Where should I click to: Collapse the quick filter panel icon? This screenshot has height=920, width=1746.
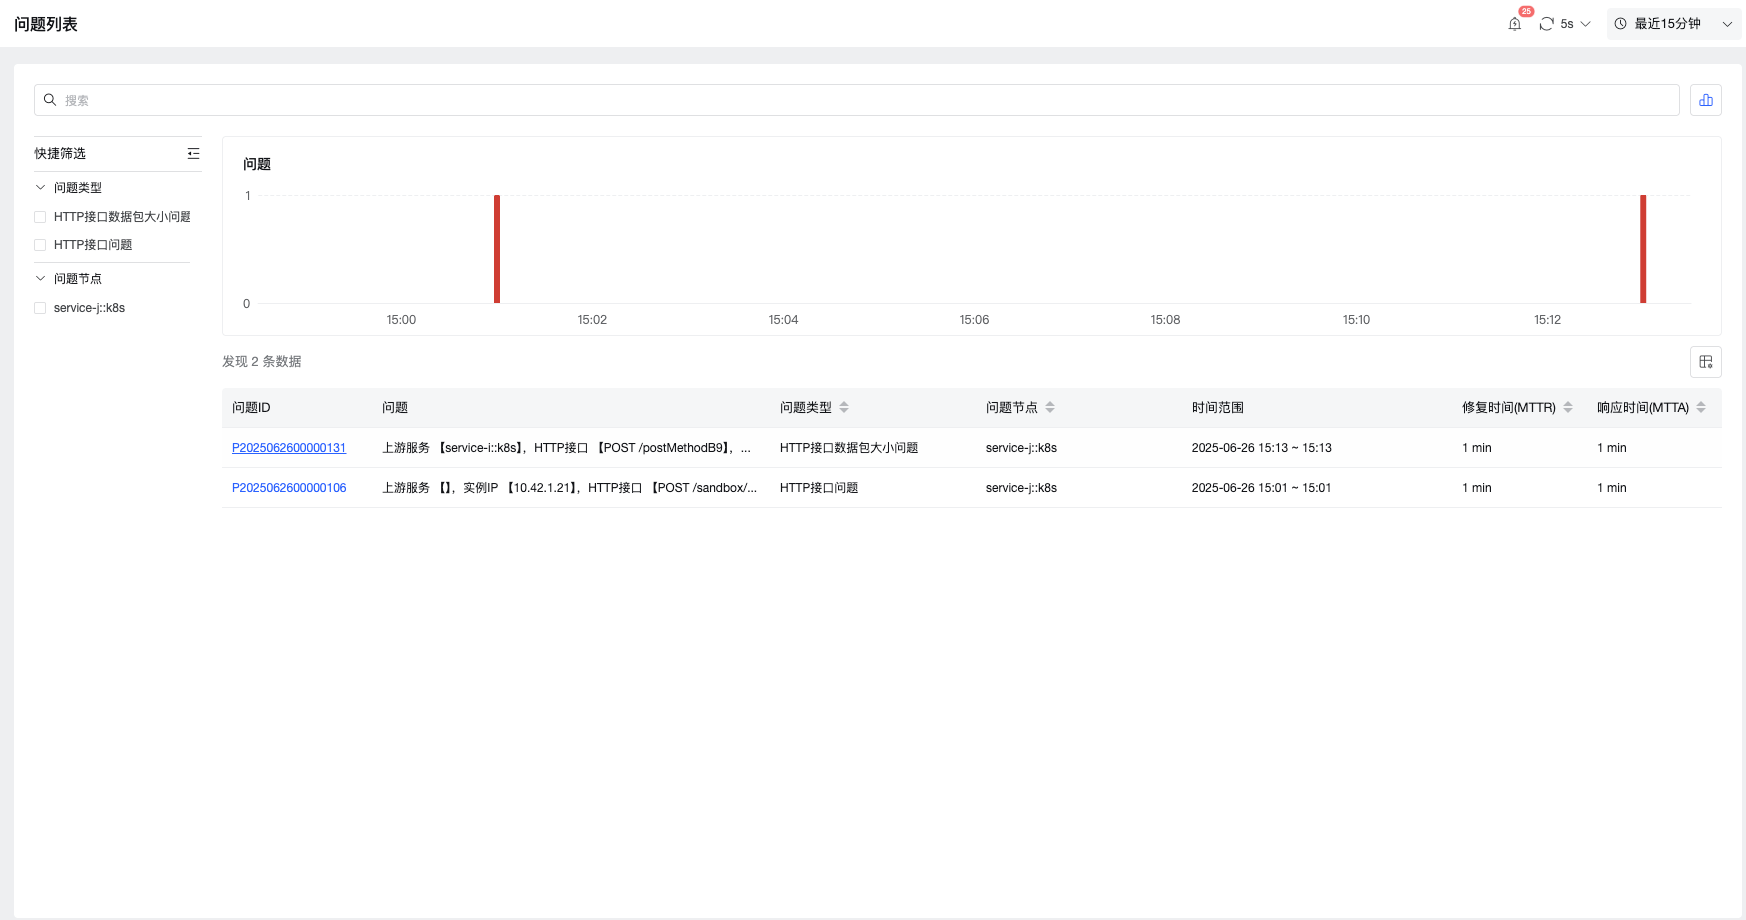193,154
